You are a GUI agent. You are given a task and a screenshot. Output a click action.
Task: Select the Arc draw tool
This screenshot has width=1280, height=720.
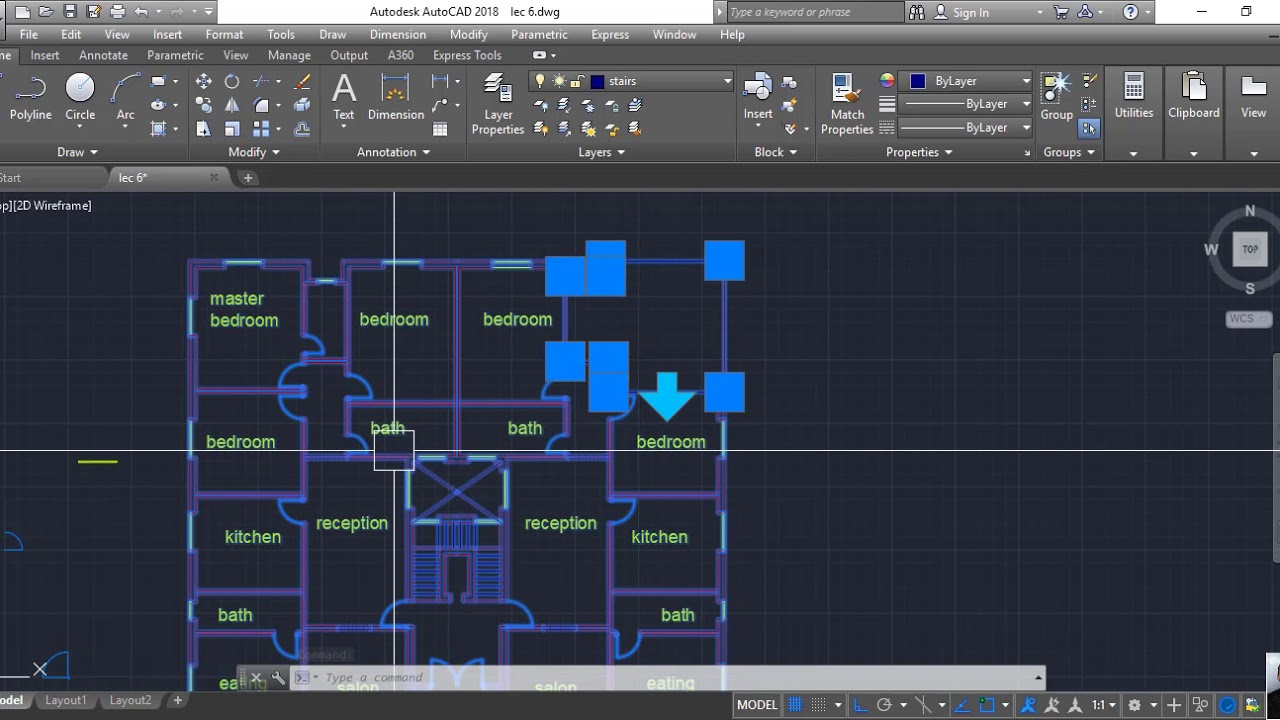coord(125,98)
